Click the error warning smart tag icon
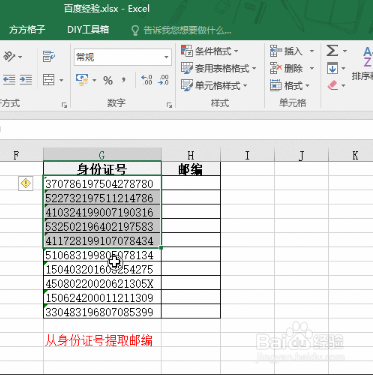 pyautogui.click(x=26, y=183)
